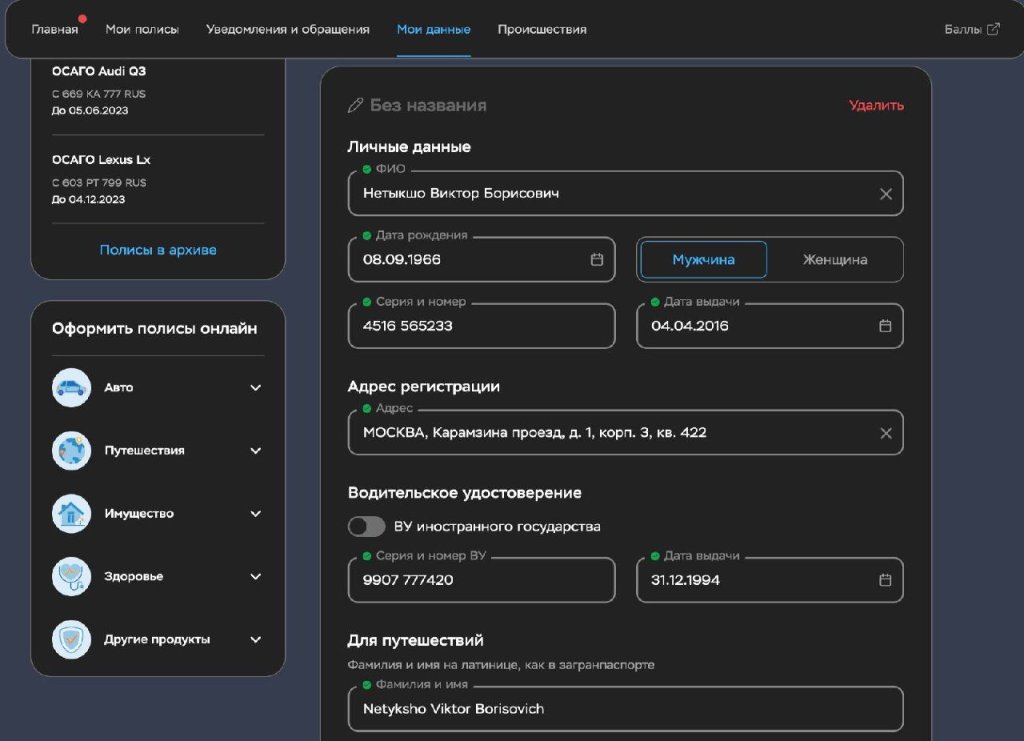Screen dimensions: 1024x741
Task: Click the Серия и номер ВУ field
Action: (481, 581)
